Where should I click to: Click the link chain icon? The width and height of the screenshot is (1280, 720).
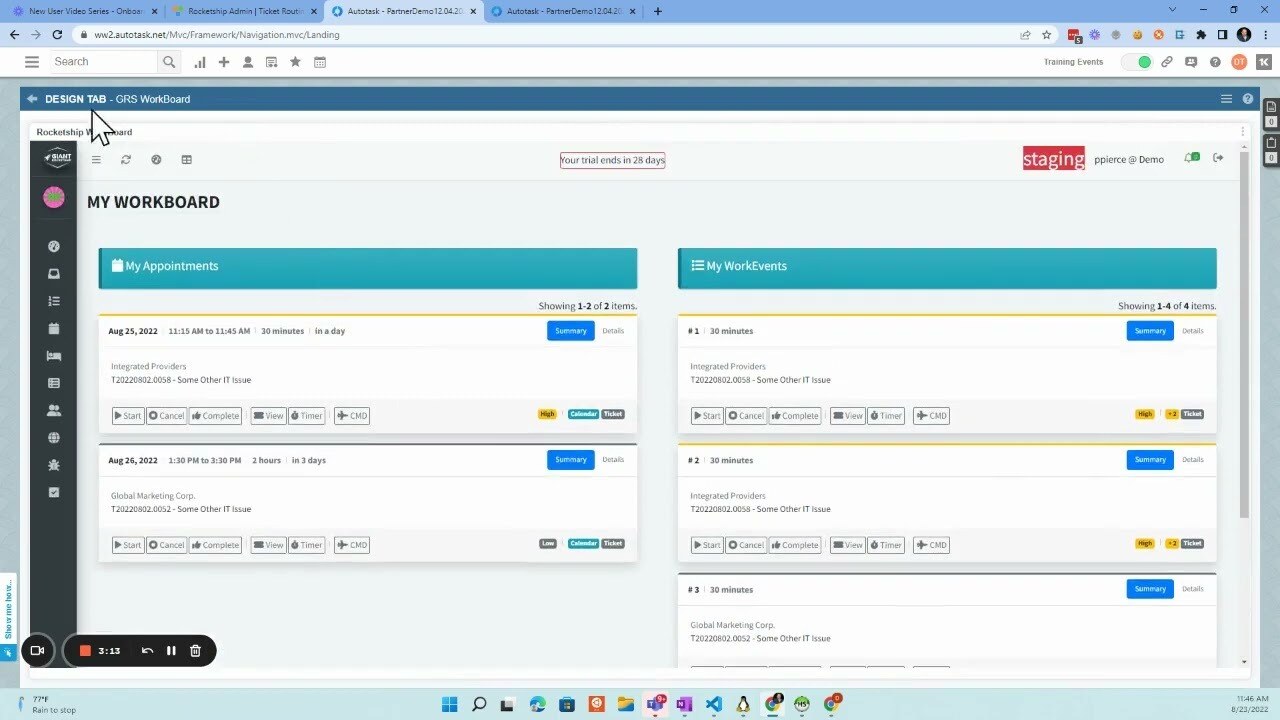1166,62
